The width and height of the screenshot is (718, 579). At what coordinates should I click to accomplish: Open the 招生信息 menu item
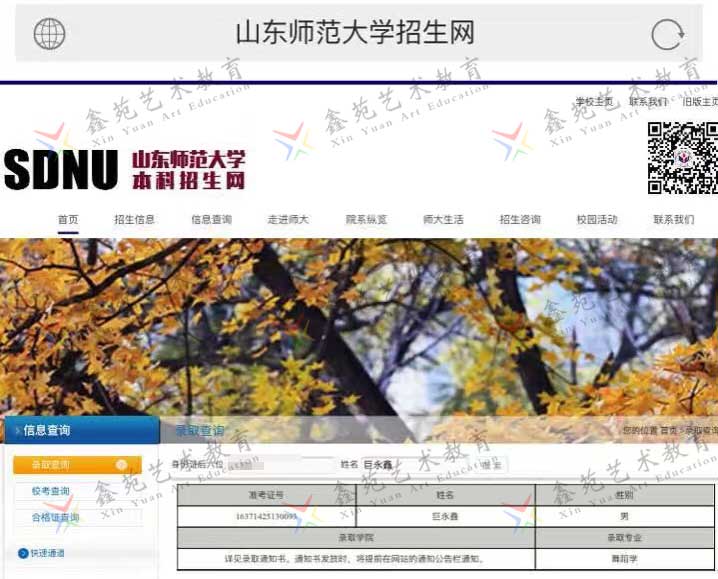tap(134, 220)
